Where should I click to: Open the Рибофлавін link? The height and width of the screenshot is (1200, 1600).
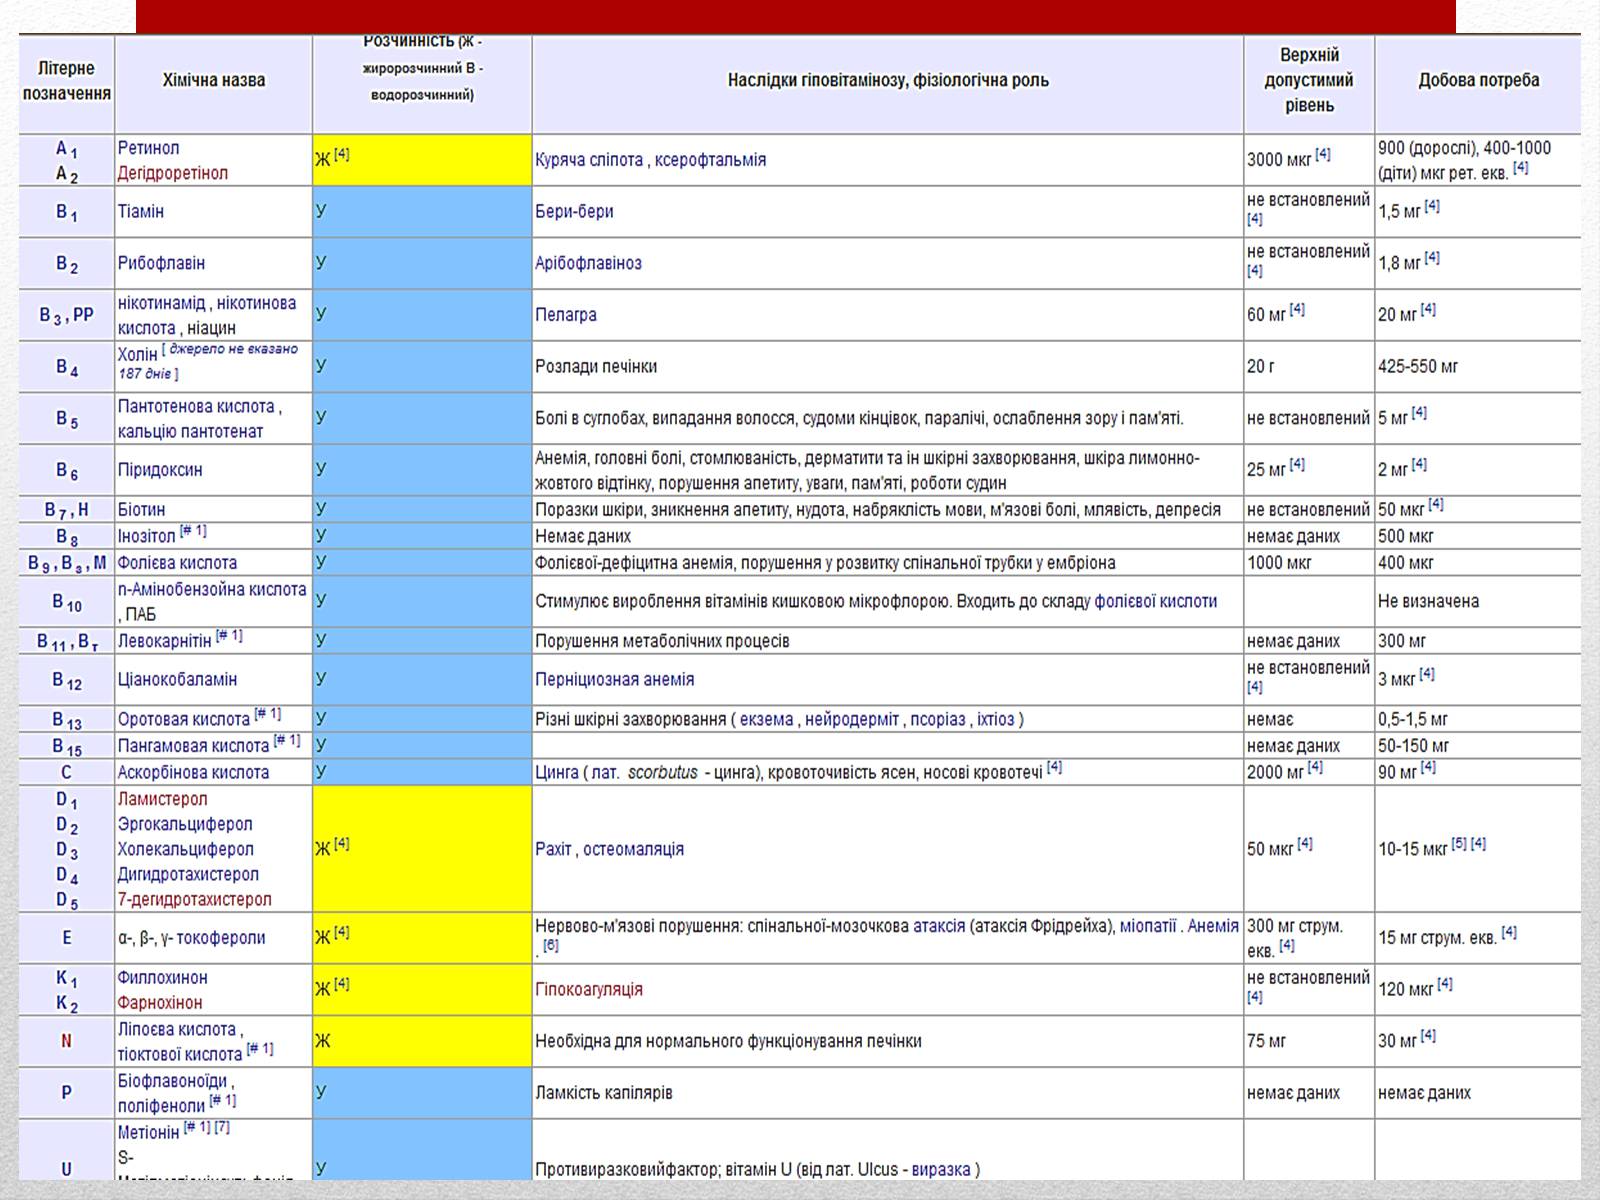(161, 263)
